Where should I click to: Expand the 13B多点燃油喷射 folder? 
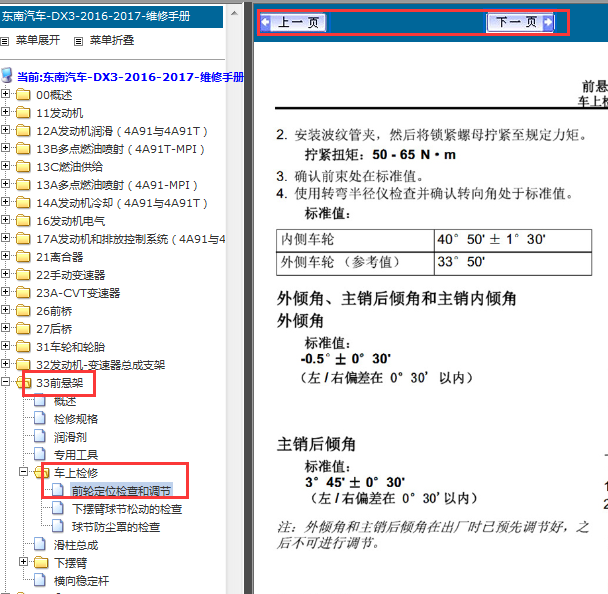coord(5,147)
